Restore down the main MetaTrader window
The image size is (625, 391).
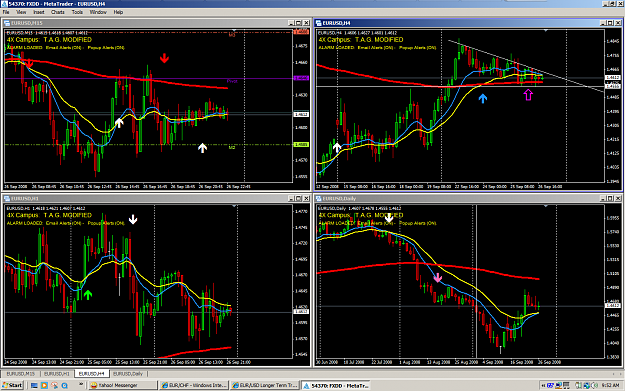click(x=613, y=4)
